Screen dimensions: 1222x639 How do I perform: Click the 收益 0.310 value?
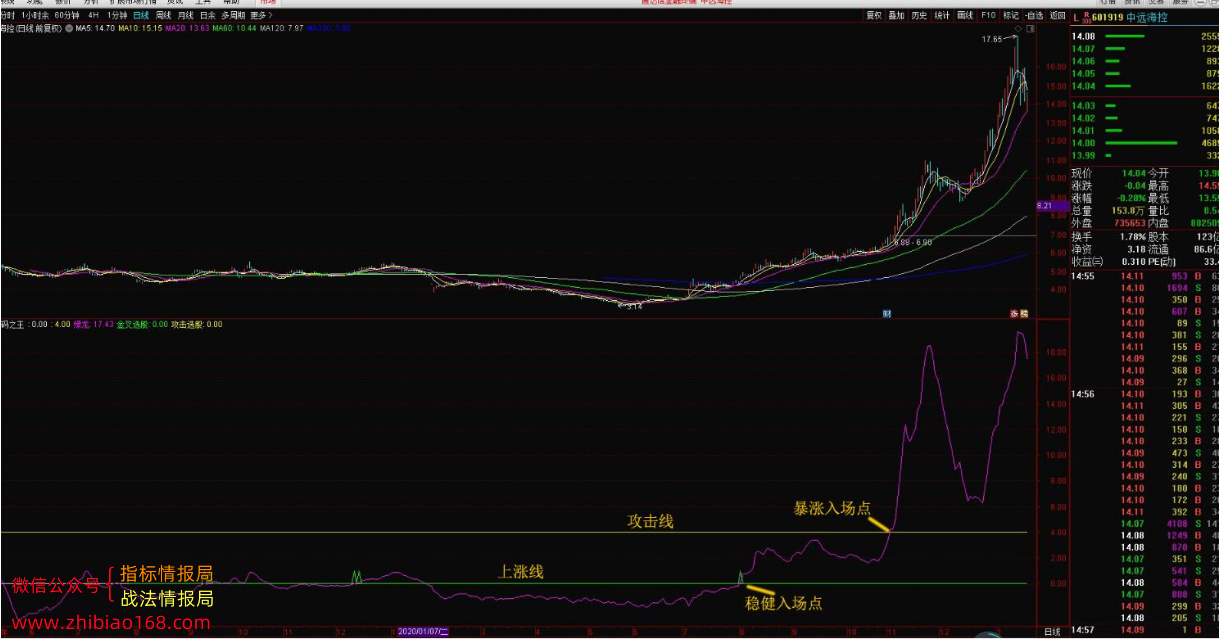(x=1133, y=262)
